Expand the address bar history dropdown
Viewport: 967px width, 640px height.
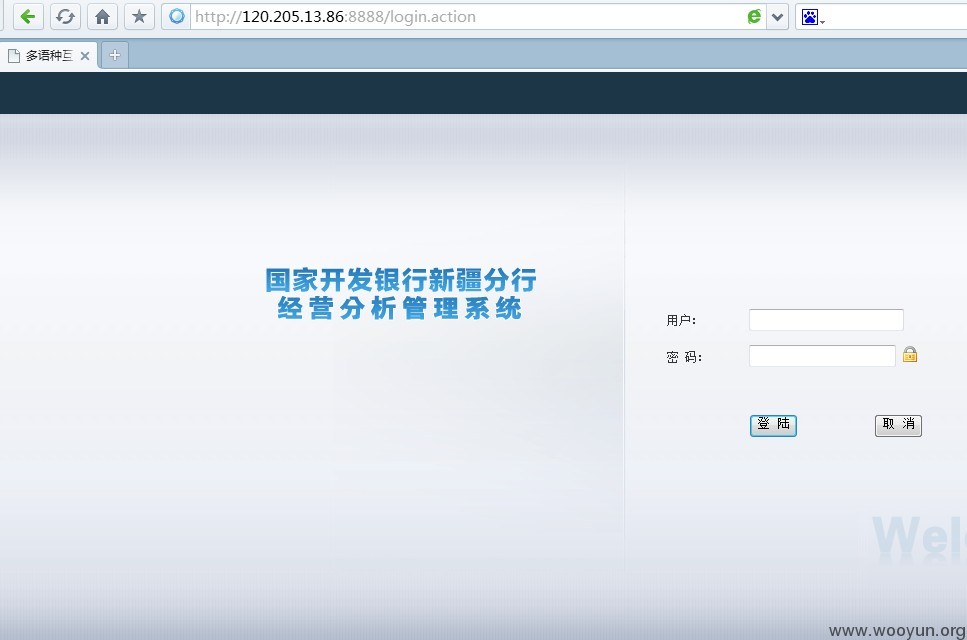778,17
